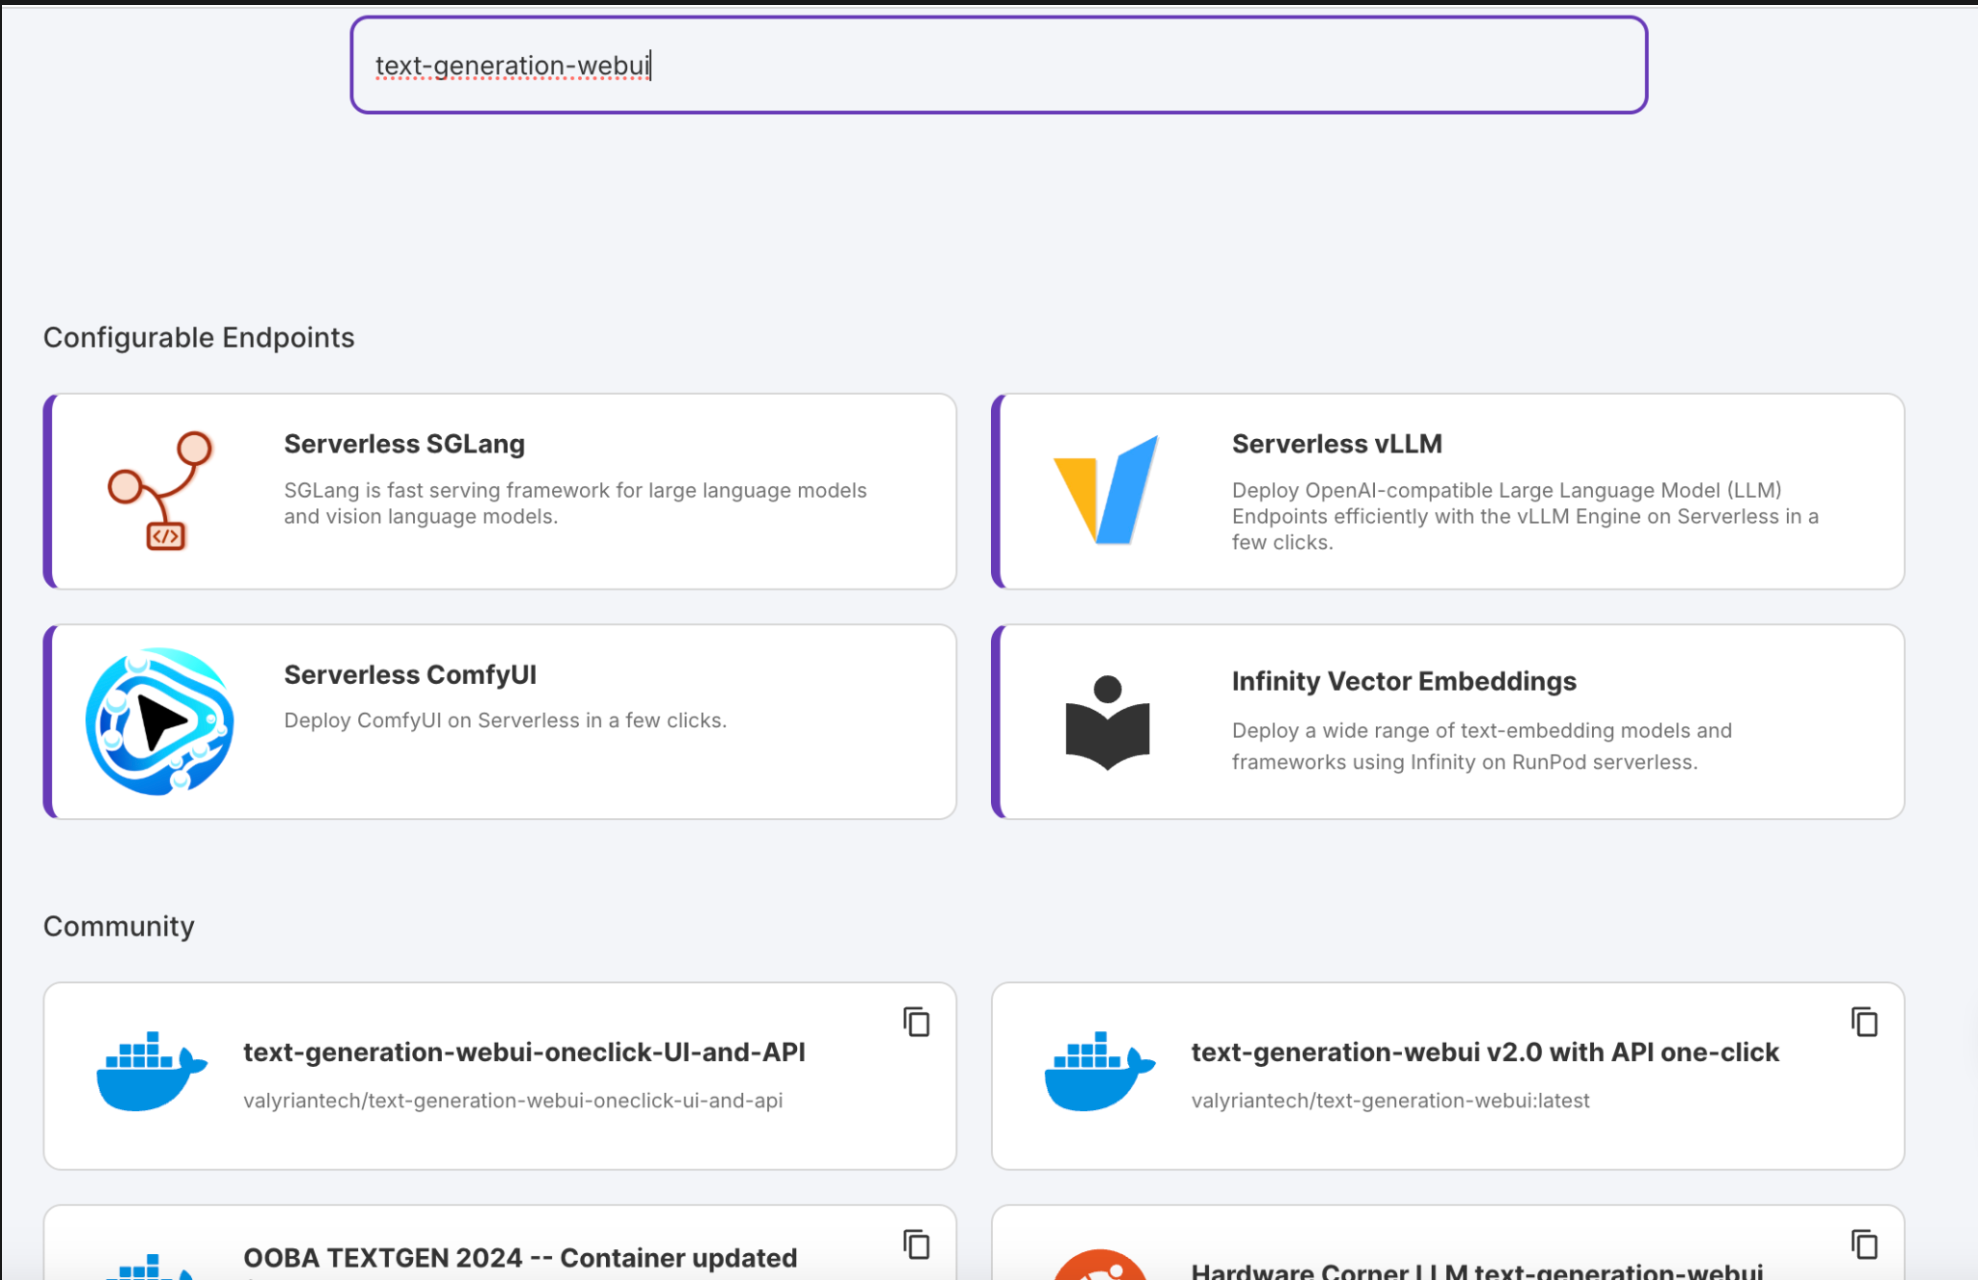This screenshot has height=1280, width=1978.
Task: Copy text-generation-webui-oneclick-UI-and-API template via copy icon
Action: click(x=916, y=1022)
